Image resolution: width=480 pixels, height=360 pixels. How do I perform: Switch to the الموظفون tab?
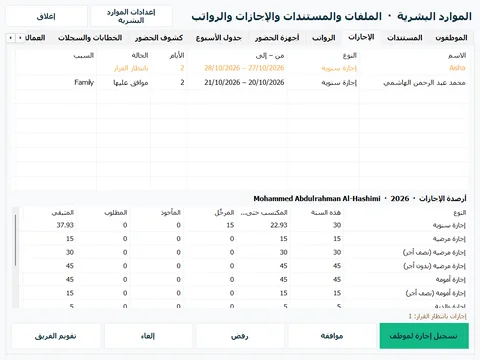[x=451, y=38]
